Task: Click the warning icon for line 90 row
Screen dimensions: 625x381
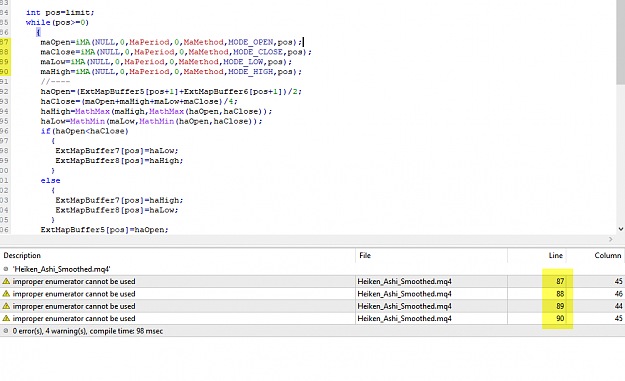Action: pos(6,318)
